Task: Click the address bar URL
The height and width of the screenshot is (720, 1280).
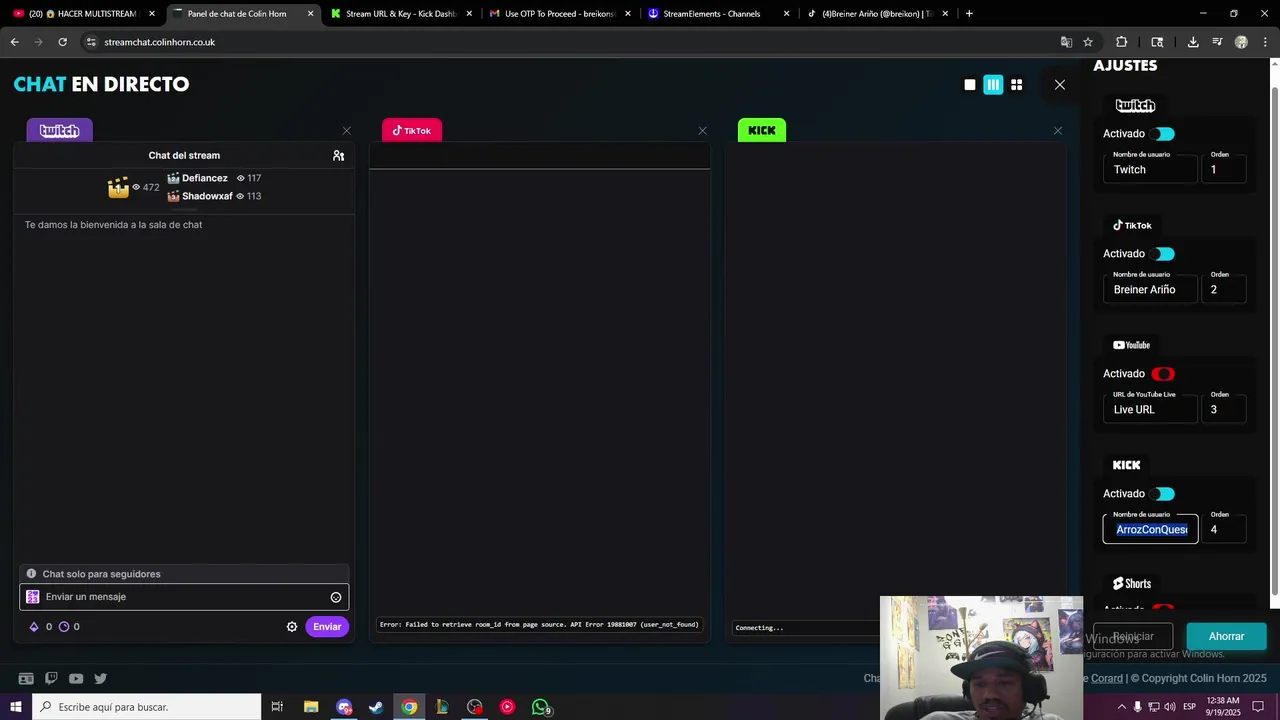Action: click(160, 42)
